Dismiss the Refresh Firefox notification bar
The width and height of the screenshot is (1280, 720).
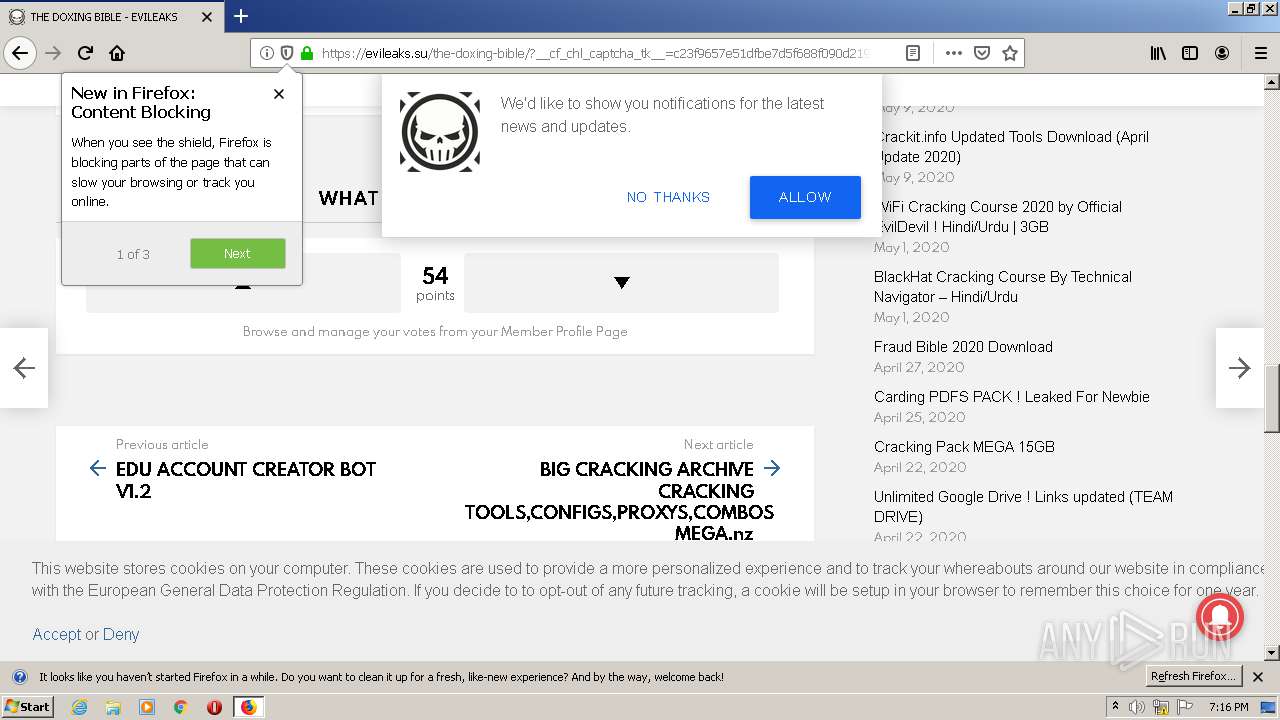tap(1258, 677)
